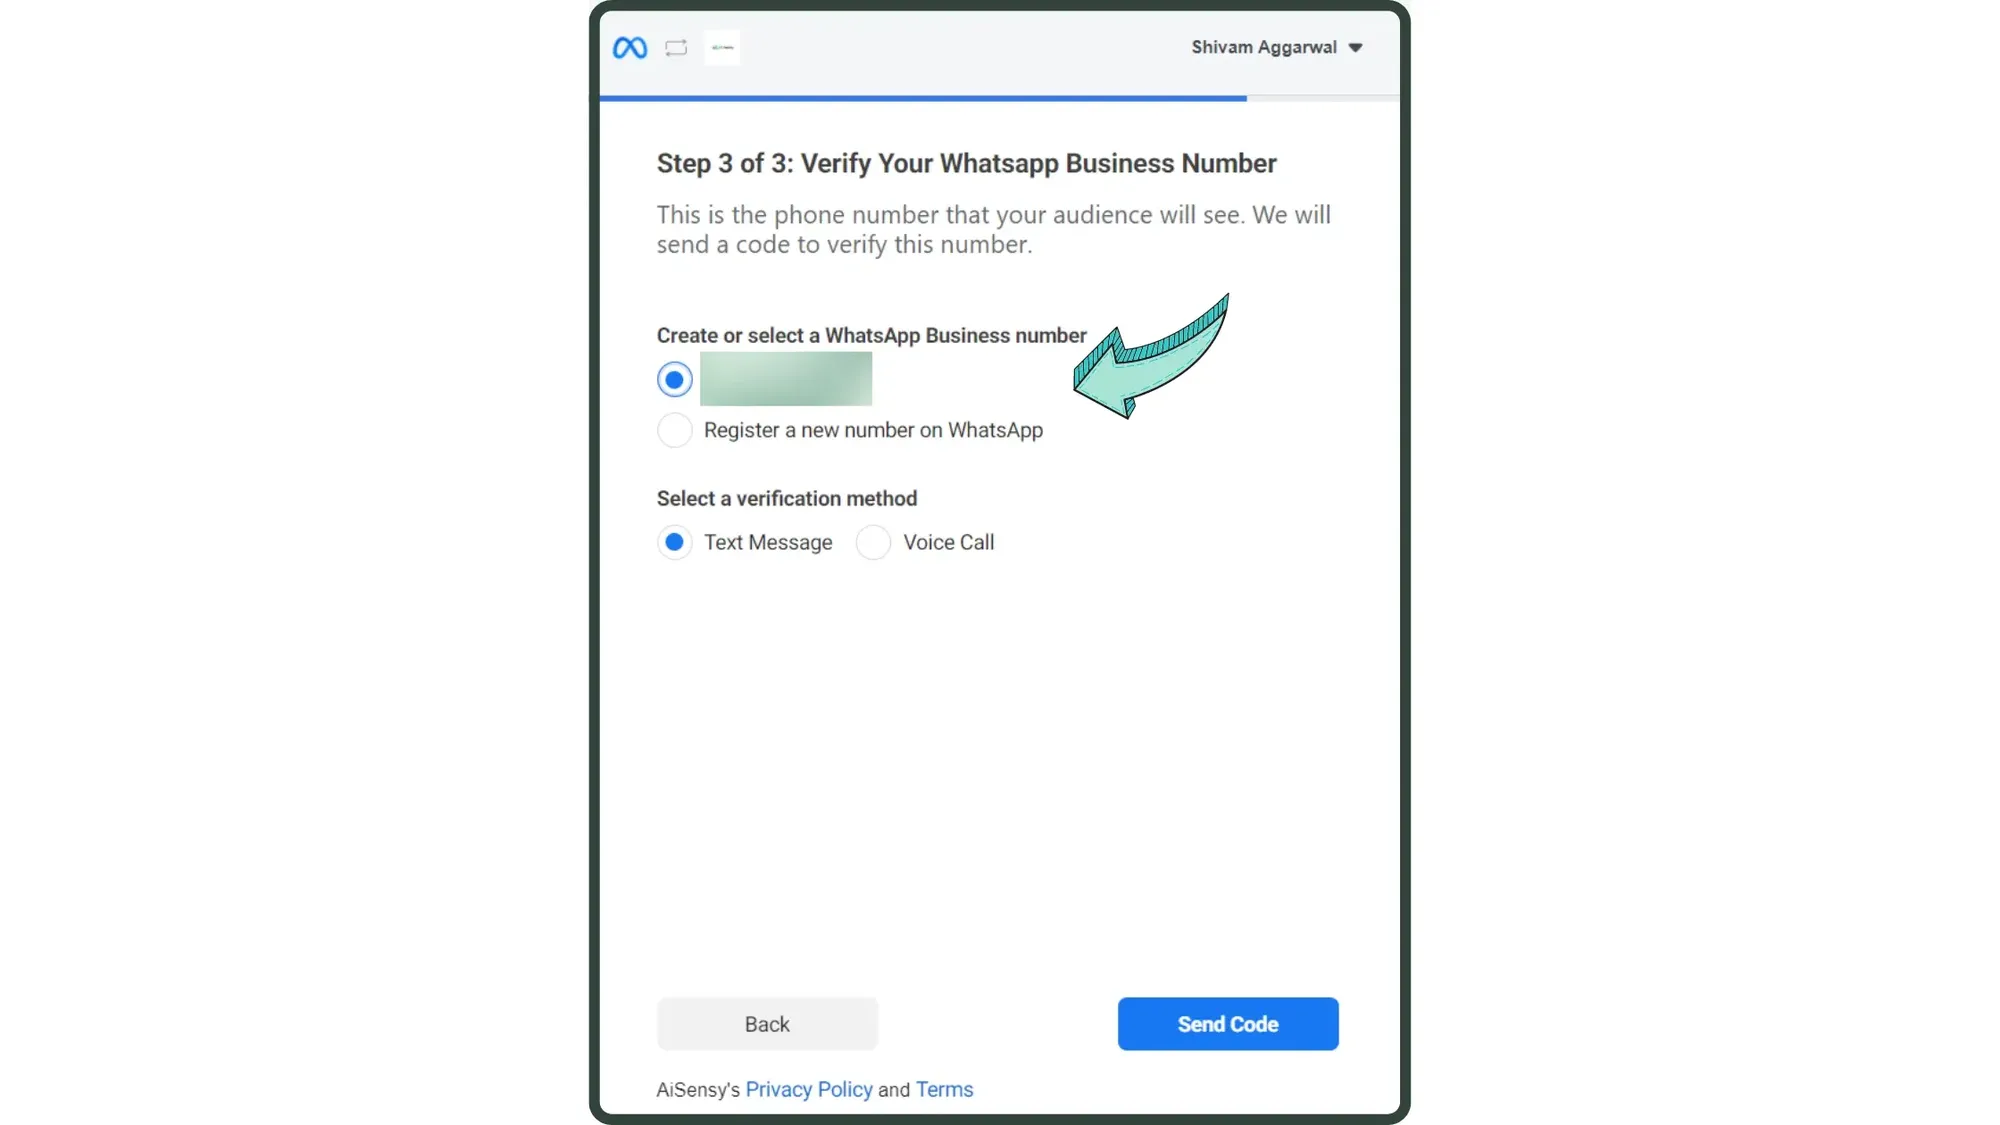Click the Meta logo icon
Screen dimensions: 2000x1125
[630, 47]
